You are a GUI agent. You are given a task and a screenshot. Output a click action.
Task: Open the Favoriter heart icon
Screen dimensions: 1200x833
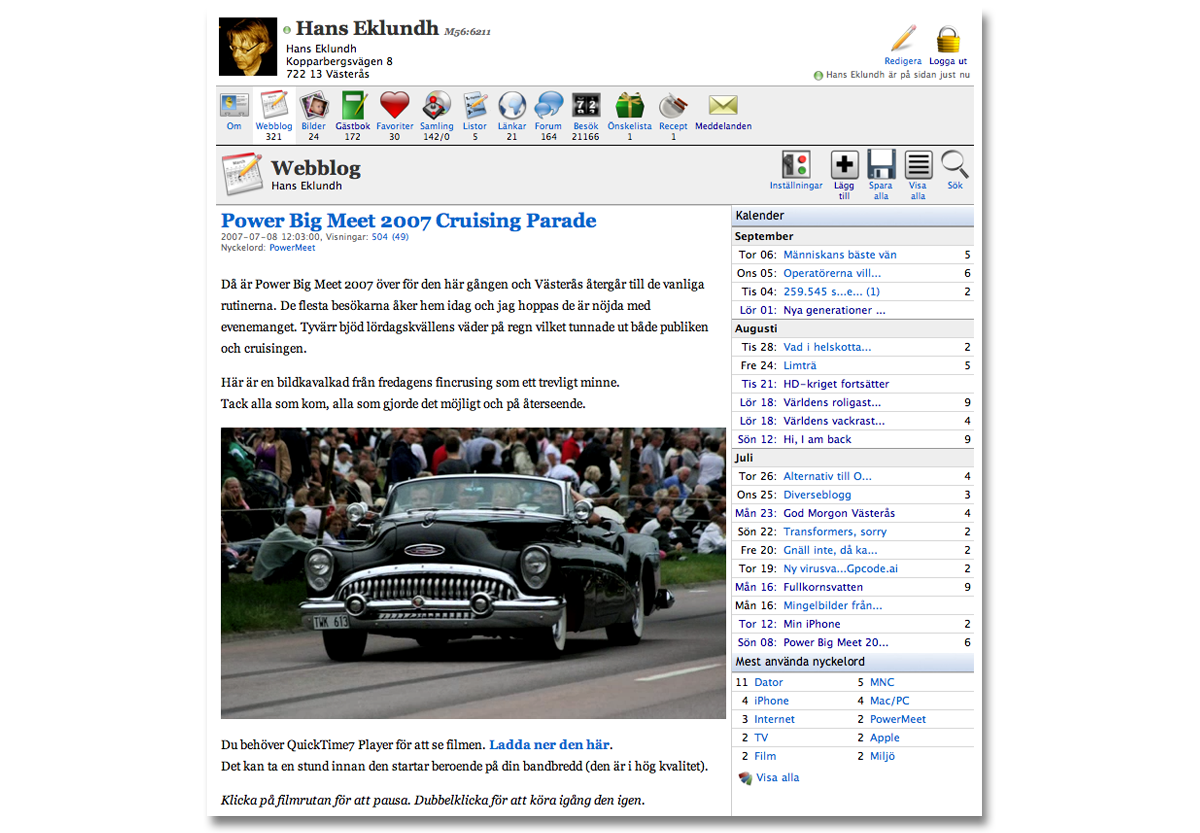(x=395, y=105)
